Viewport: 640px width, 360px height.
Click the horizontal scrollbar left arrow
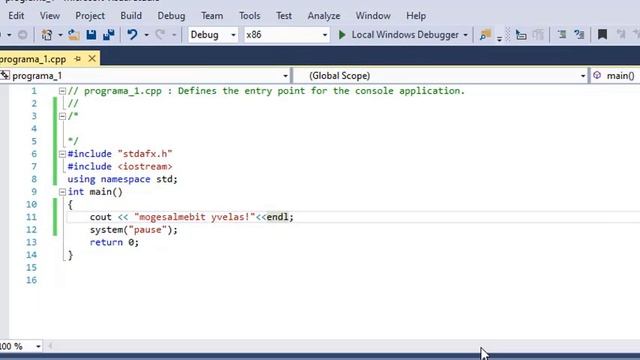coord(50,347)
